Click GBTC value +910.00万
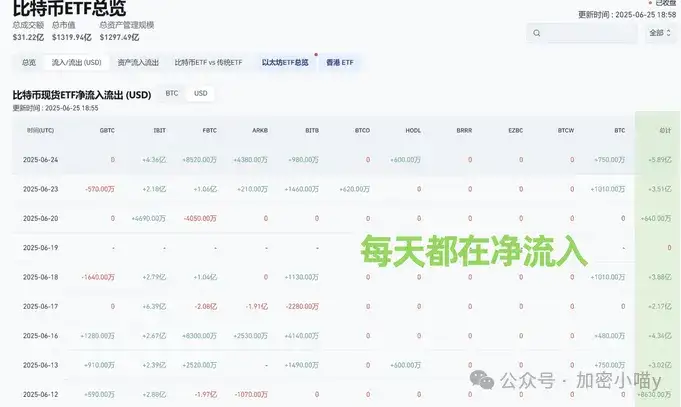The width and height of the screenshot is (681, 407). click(x=99, y=365)
